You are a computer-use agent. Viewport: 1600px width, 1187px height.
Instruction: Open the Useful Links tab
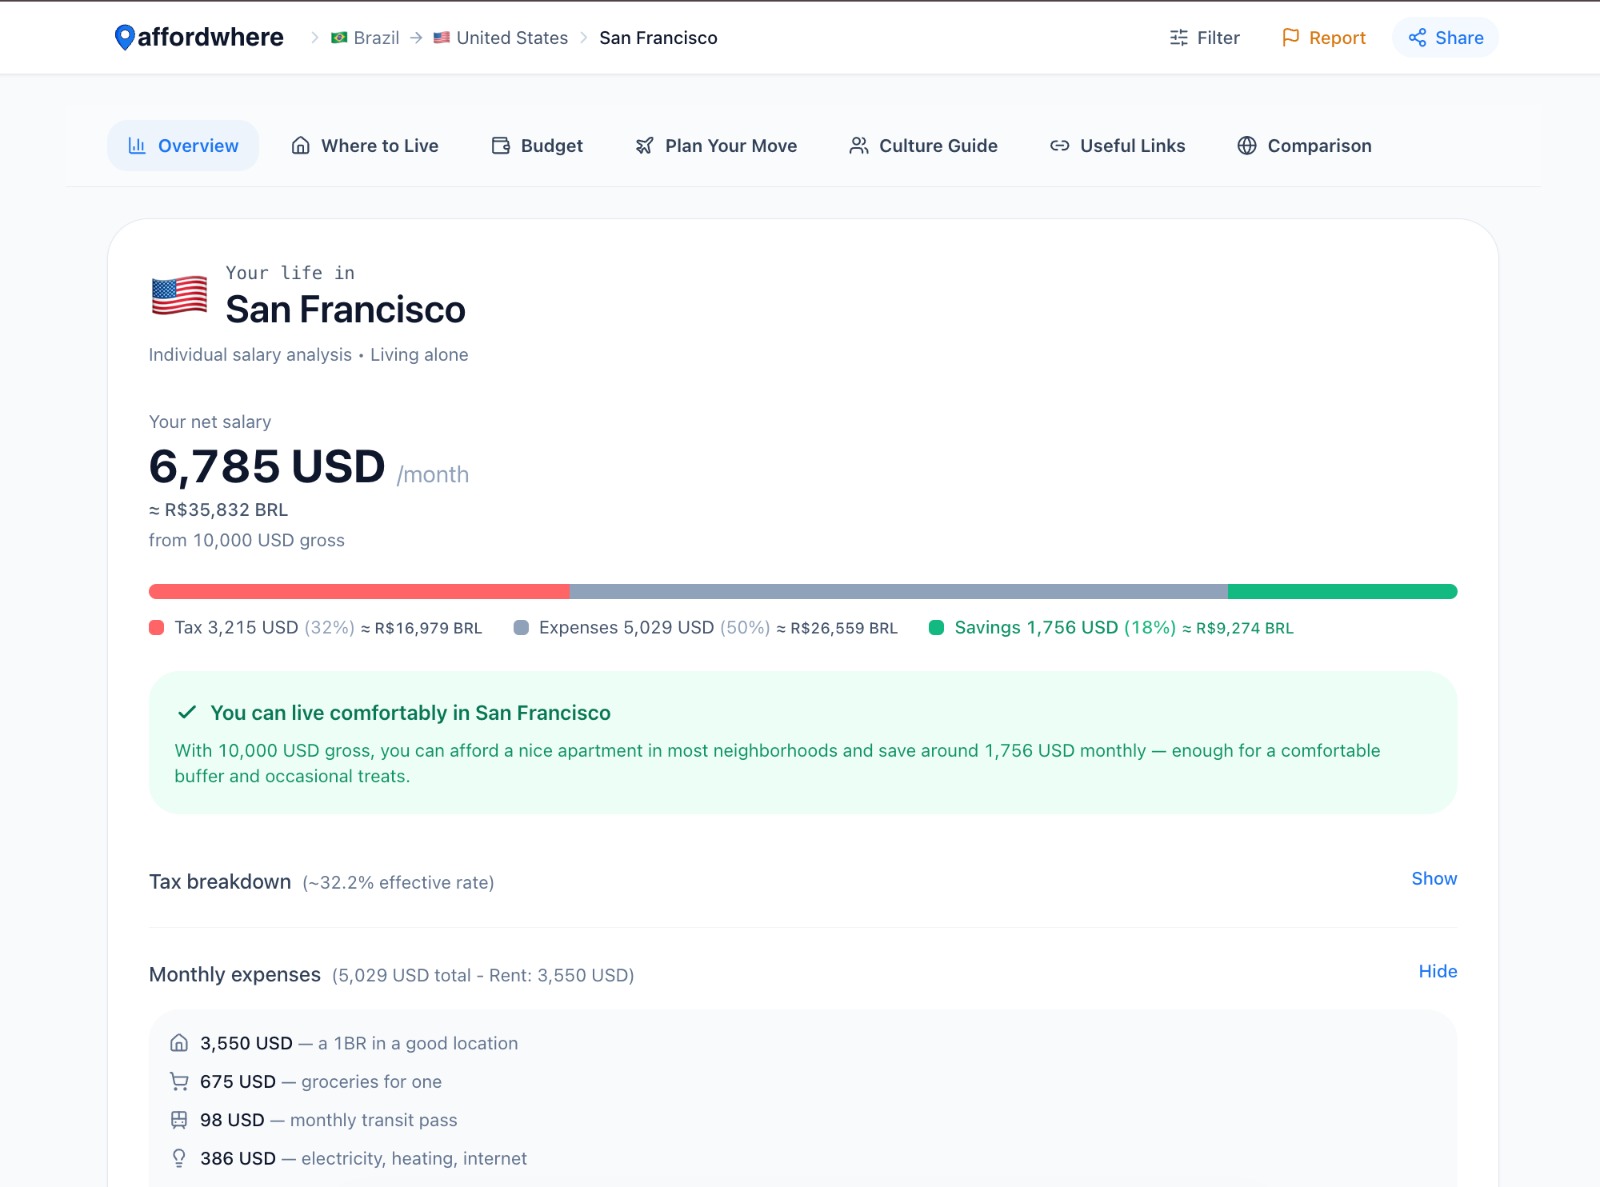pyautogui.click(x=1117, y=146)
